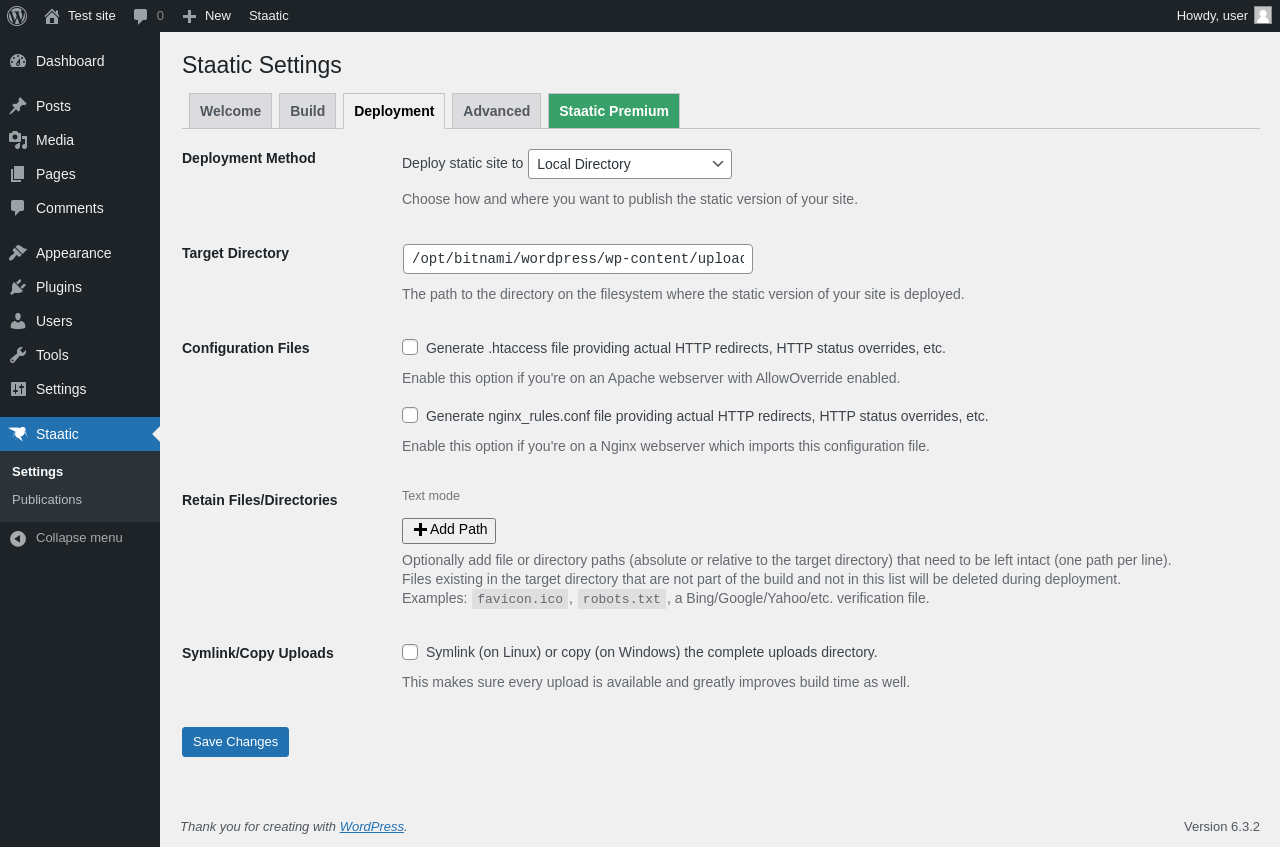1280x847 pixels.
Task: Click the Add Path button
Action: (x=449, y=531)
